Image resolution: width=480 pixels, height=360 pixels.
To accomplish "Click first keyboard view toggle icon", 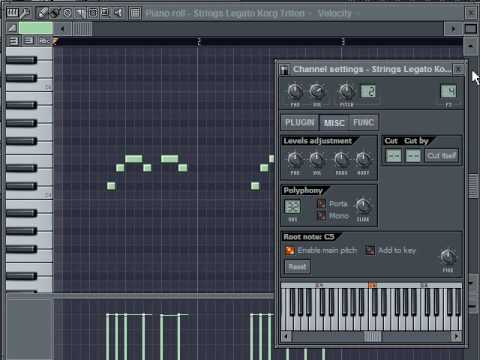I will coord(14,41).
